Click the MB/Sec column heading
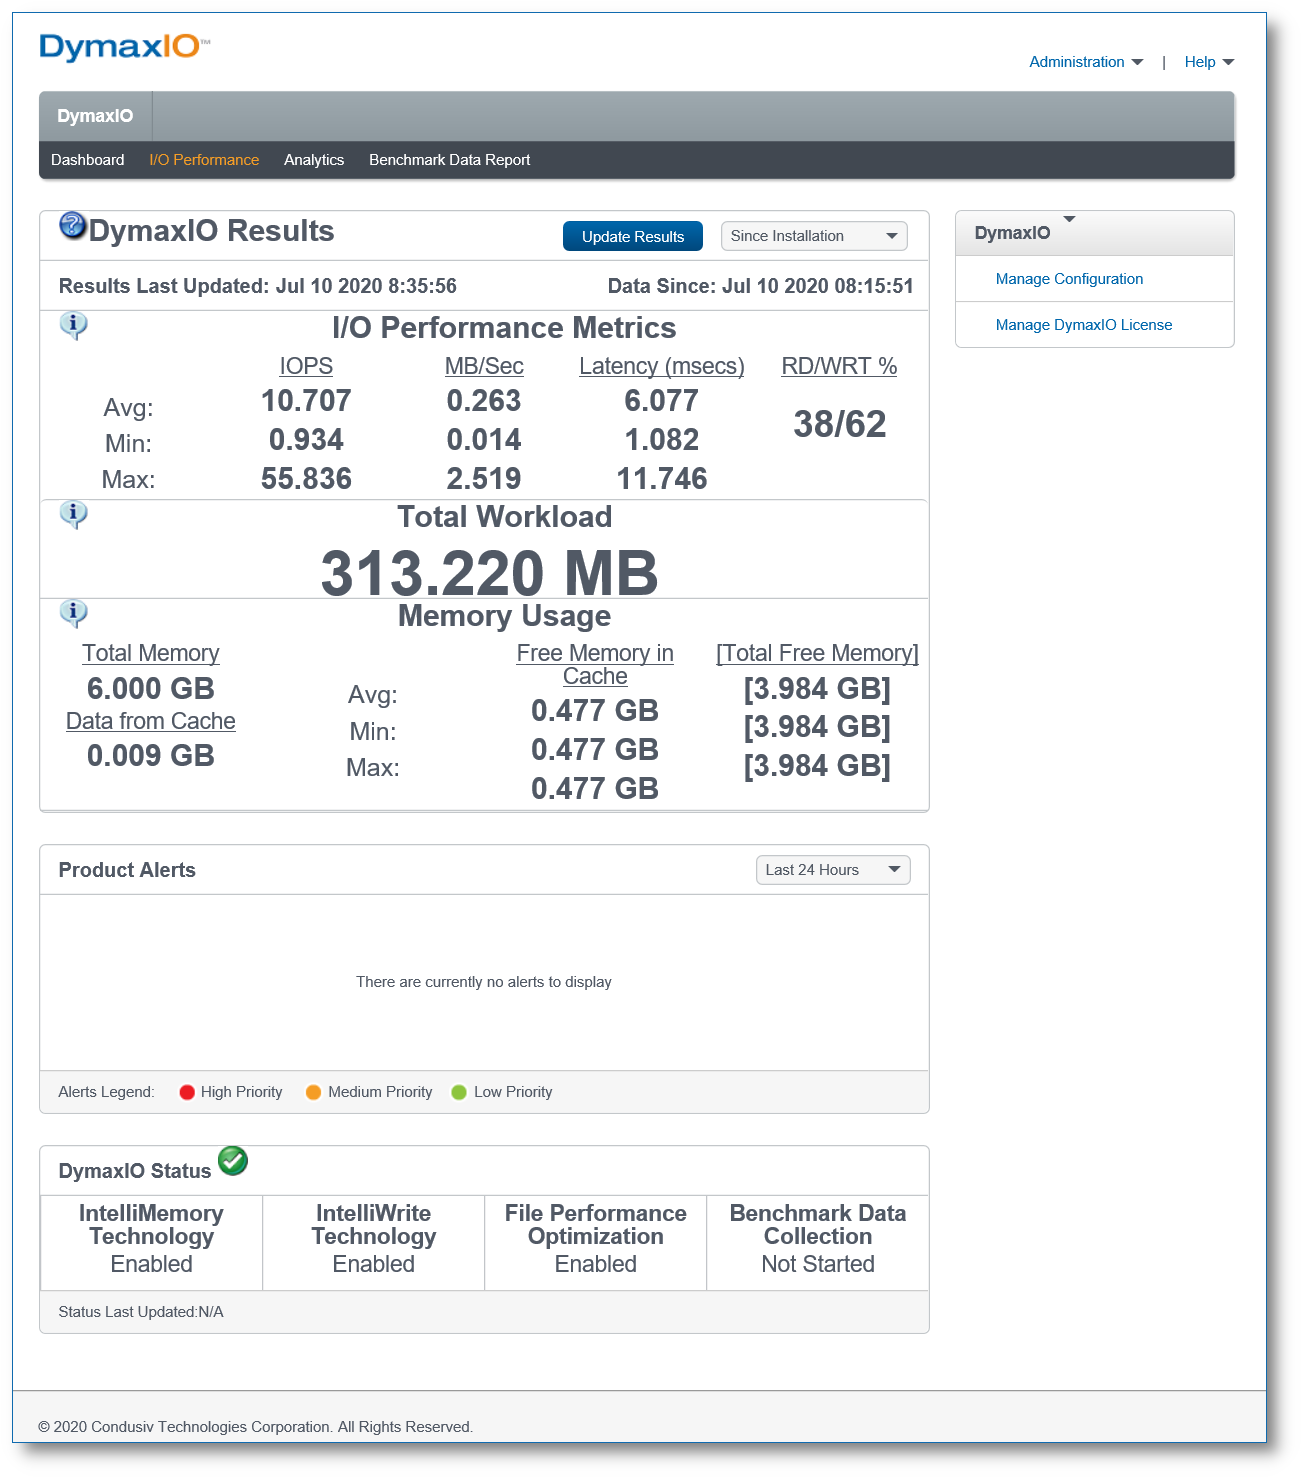Screen dimensions: 1301x1477 484,366
